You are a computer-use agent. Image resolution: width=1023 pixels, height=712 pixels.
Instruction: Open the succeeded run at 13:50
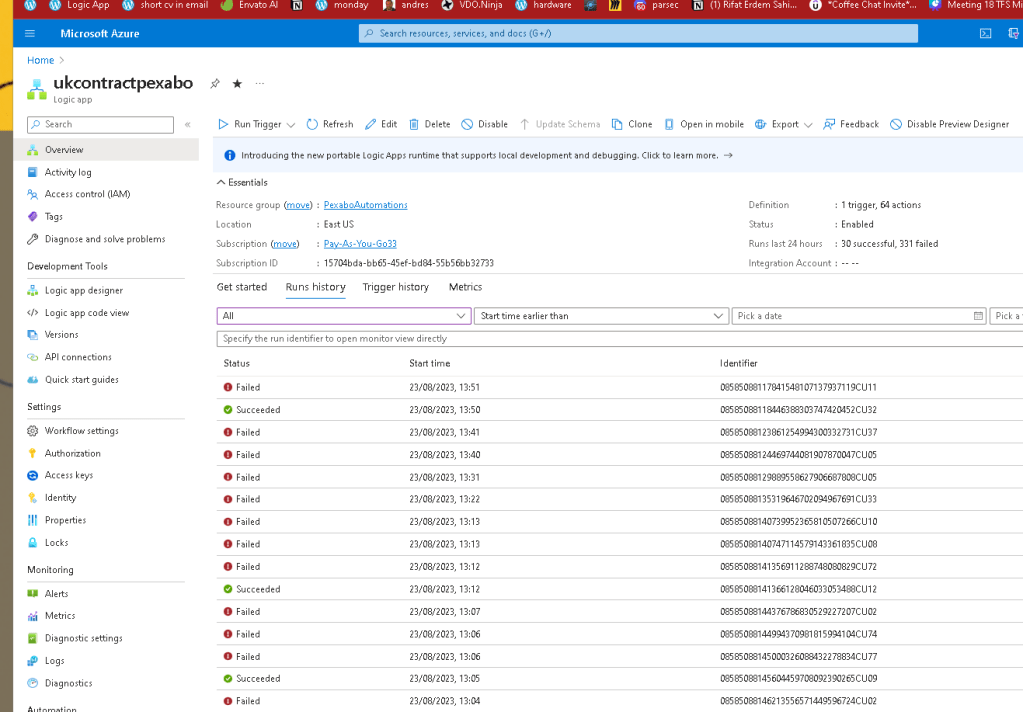tap(619, 410)
